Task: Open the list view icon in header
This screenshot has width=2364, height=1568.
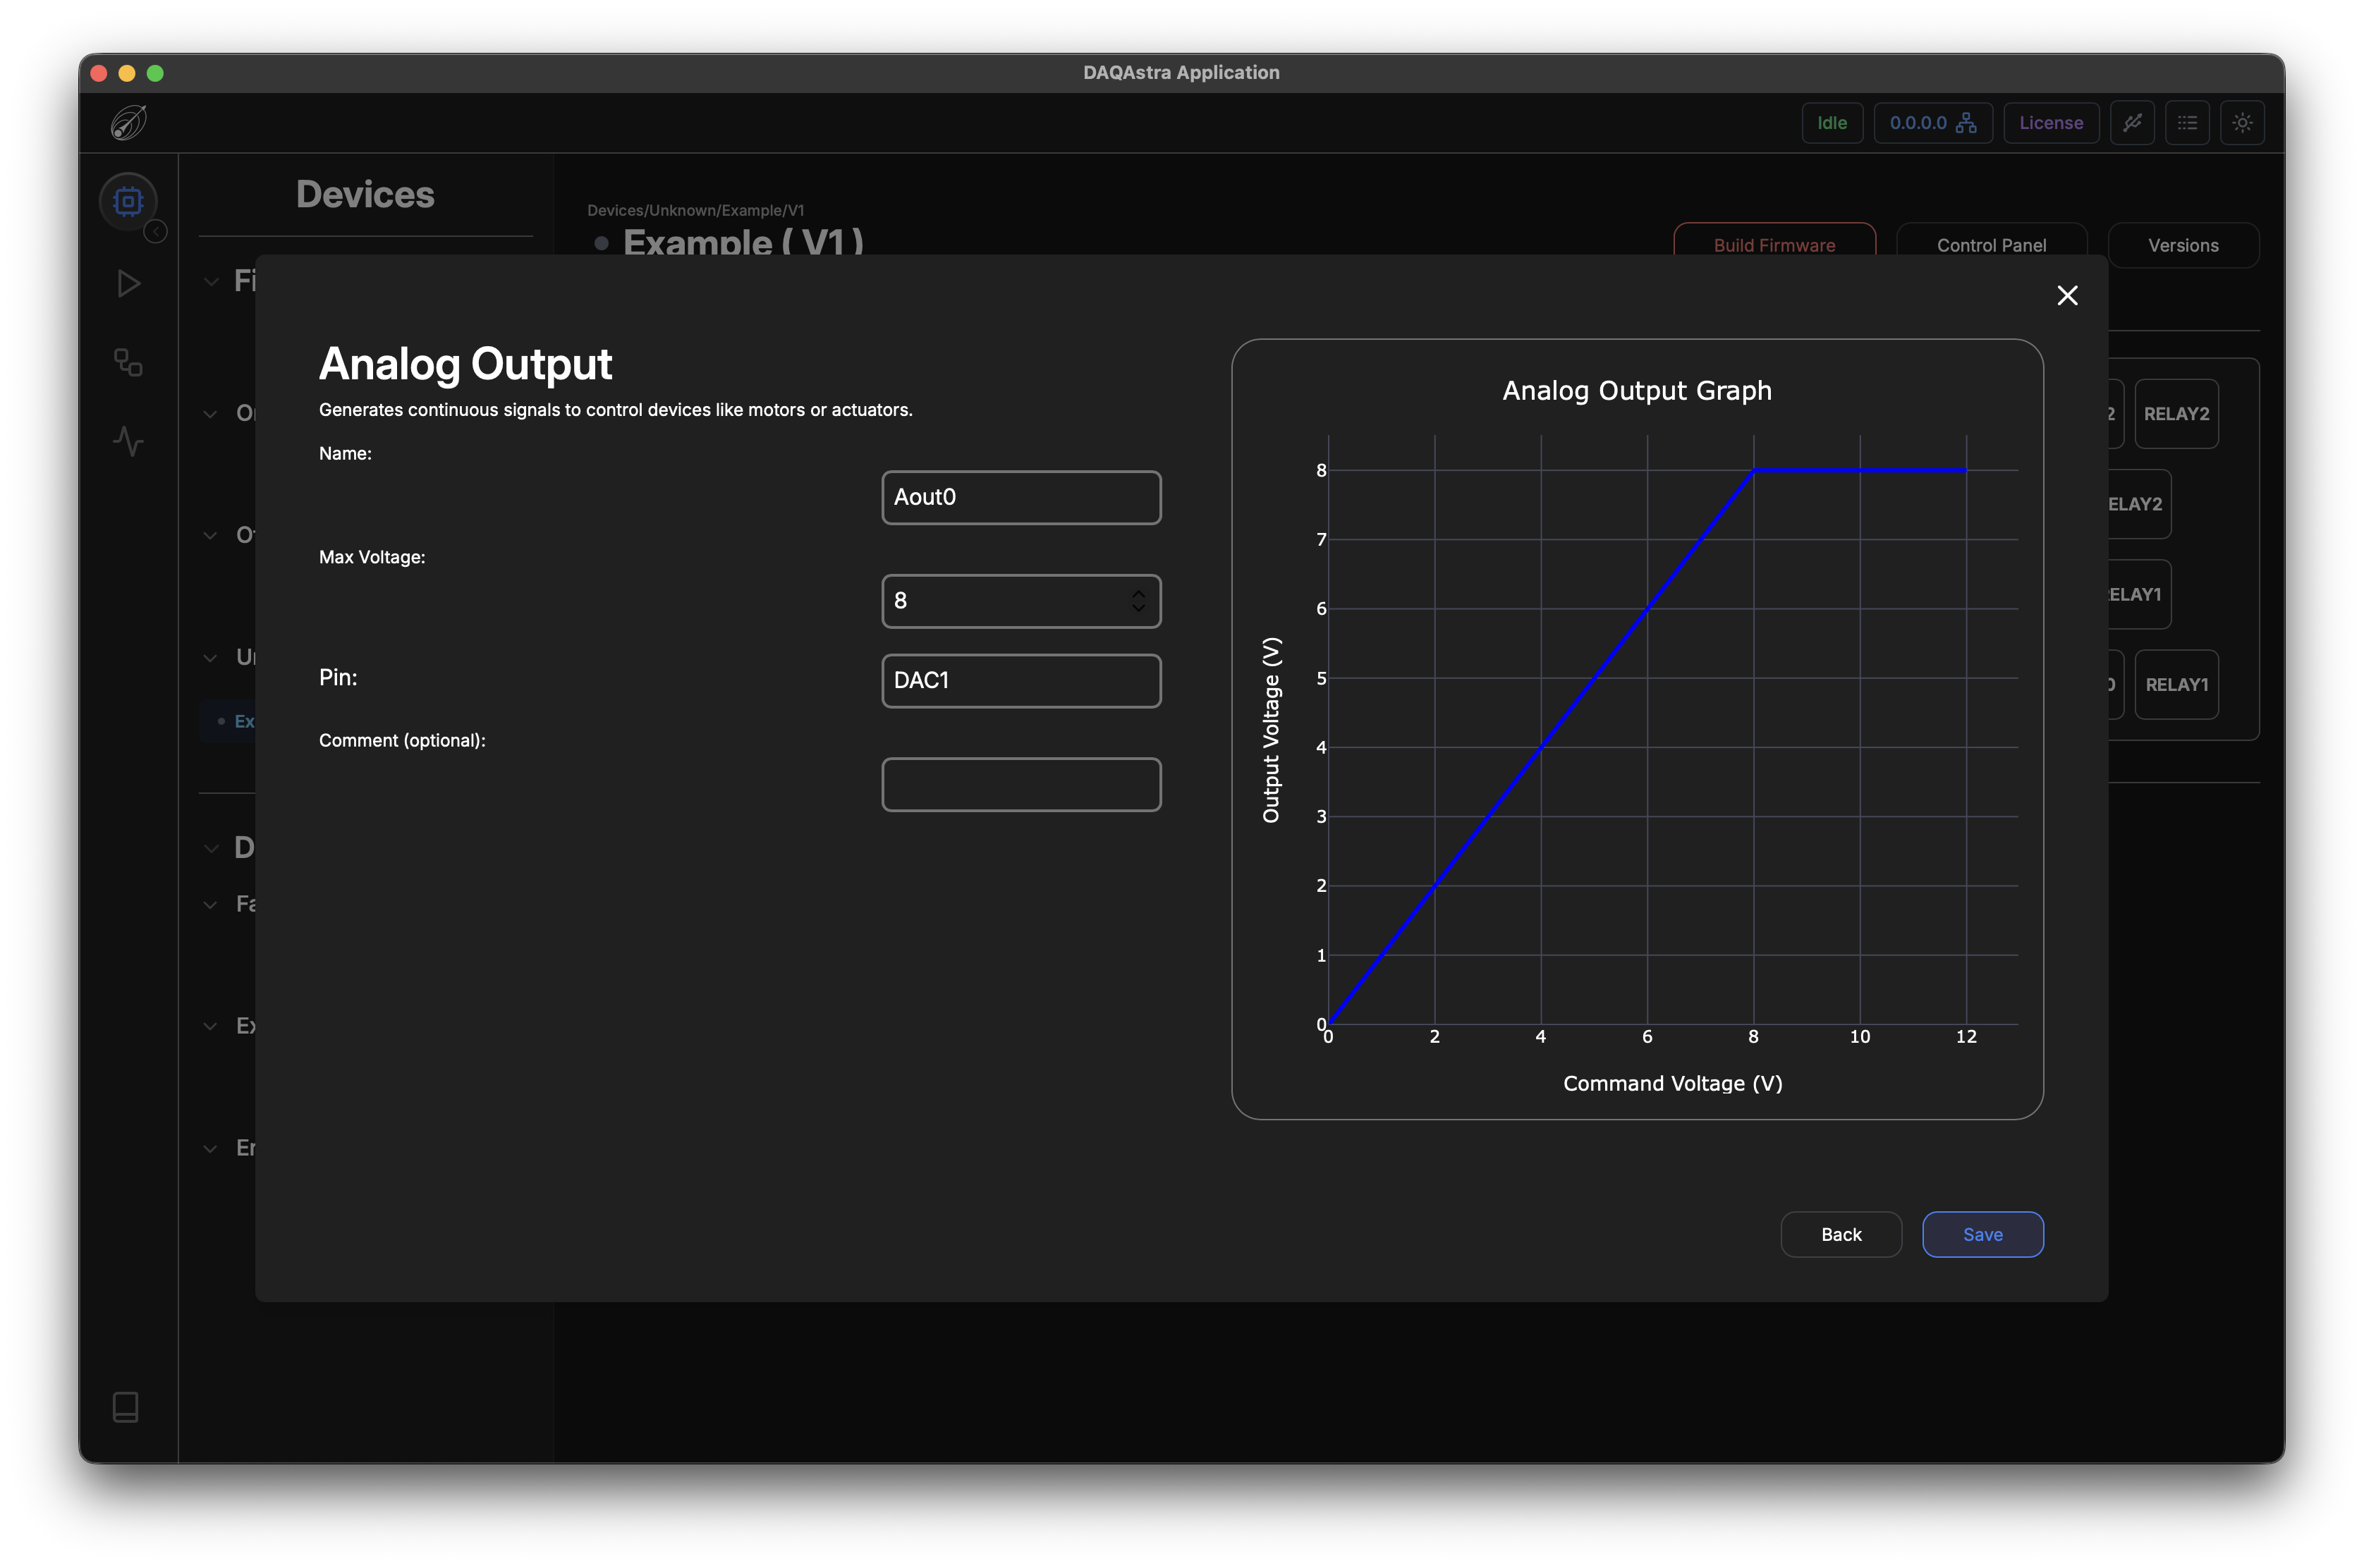Action: click(2187, 123)
